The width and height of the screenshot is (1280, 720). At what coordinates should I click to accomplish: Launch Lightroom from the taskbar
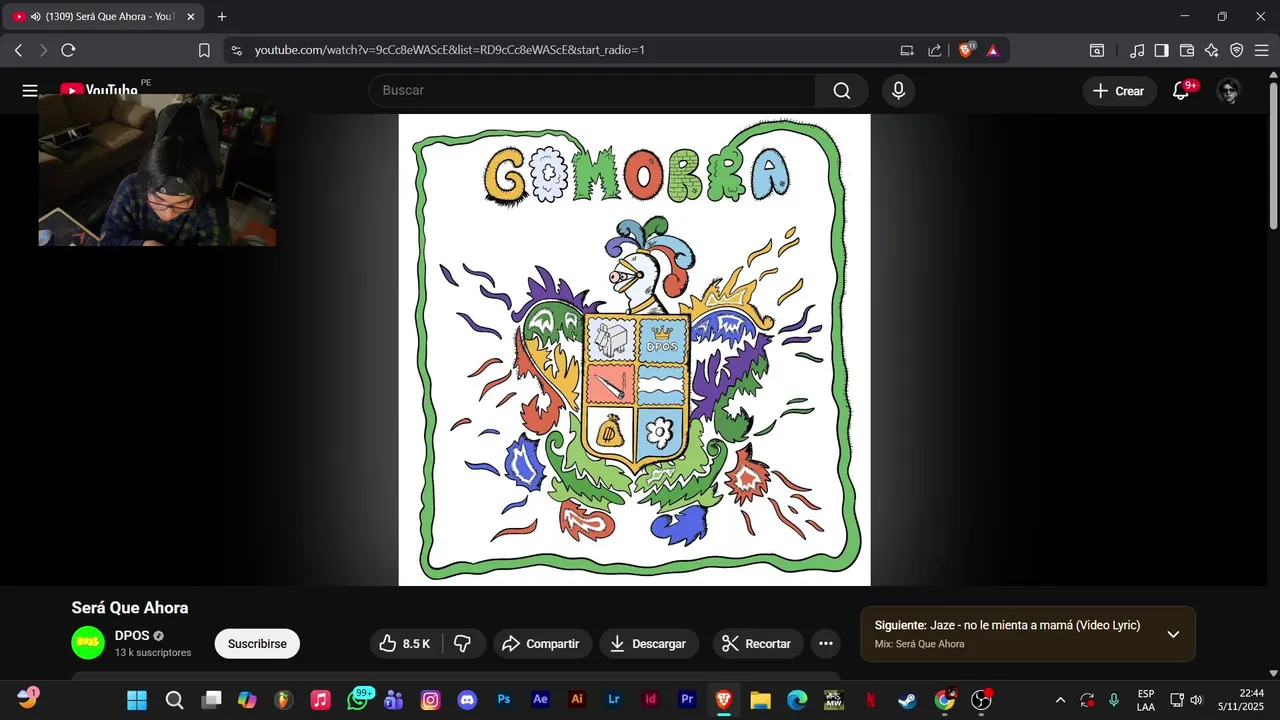click(x=614, y=700)
